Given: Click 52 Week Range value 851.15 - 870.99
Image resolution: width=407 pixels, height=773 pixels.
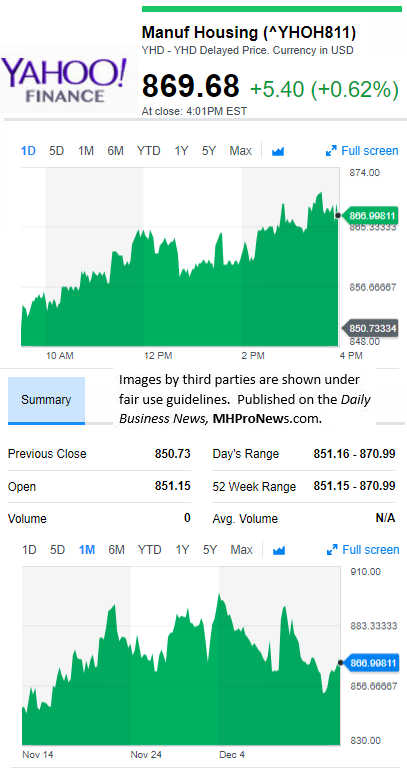Looking at the screenshot, I should pos(354,486).
